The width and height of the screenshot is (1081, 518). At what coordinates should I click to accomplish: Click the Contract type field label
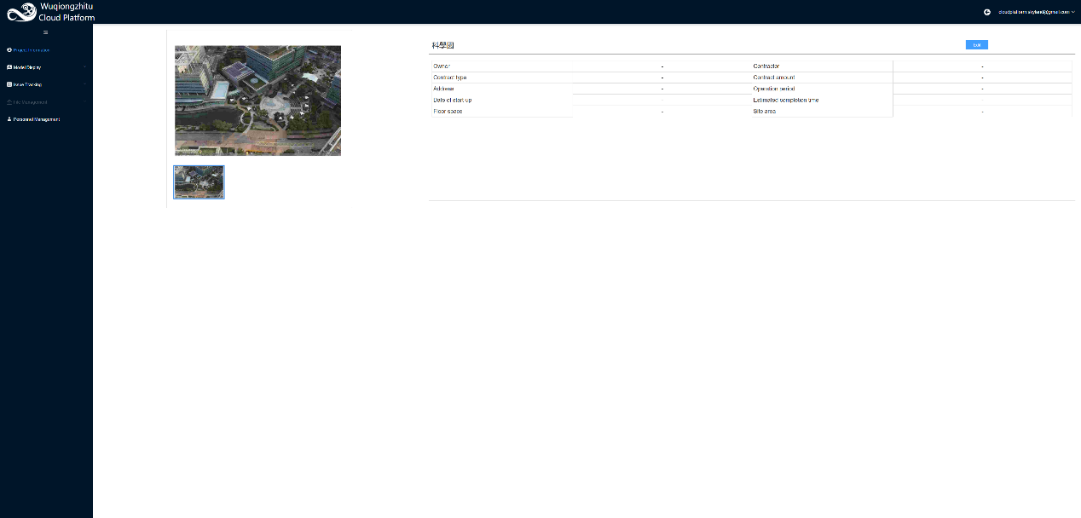tap(449, 77)
